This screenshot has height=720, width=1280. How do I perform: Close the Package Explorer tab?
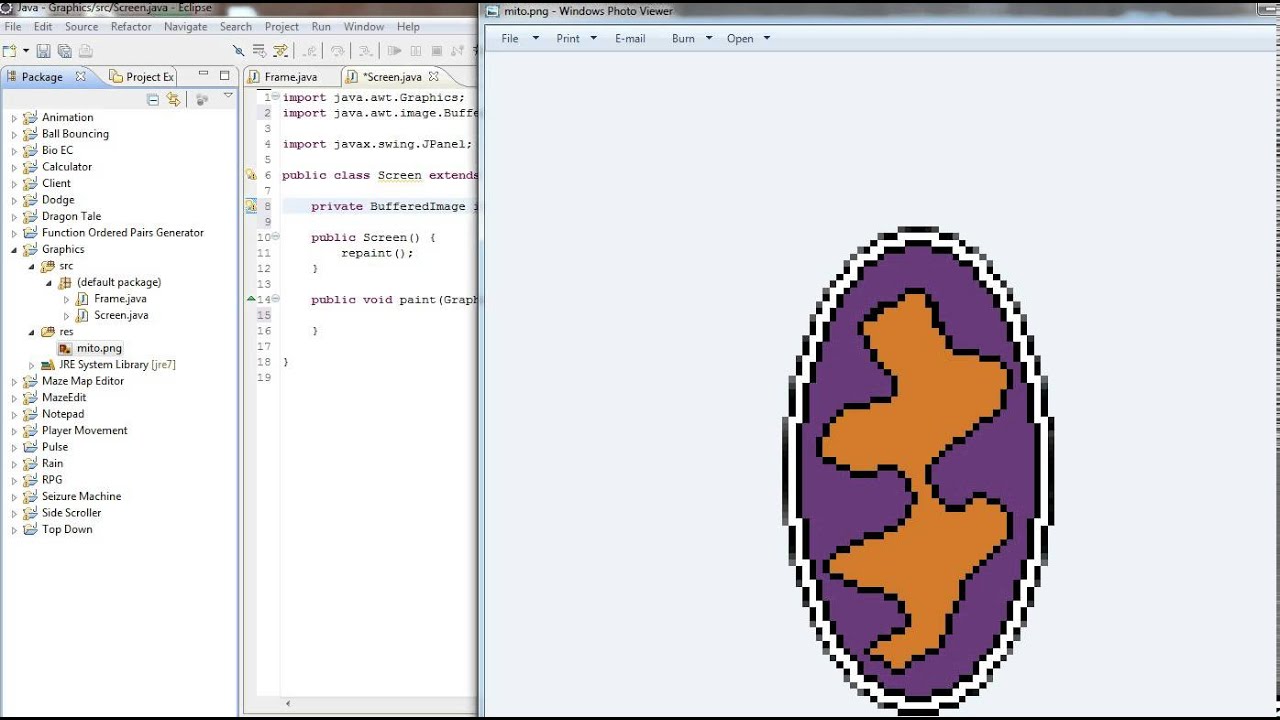click(x=81, y=77)
